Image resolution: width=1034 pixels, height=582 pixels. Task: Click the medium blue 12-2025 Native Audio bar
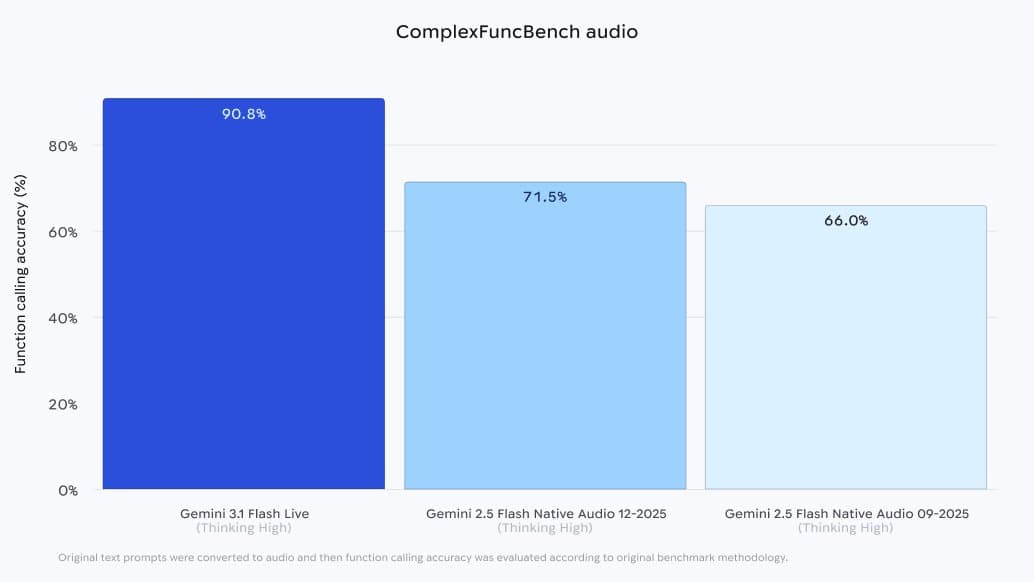click(x=545, y=340)
